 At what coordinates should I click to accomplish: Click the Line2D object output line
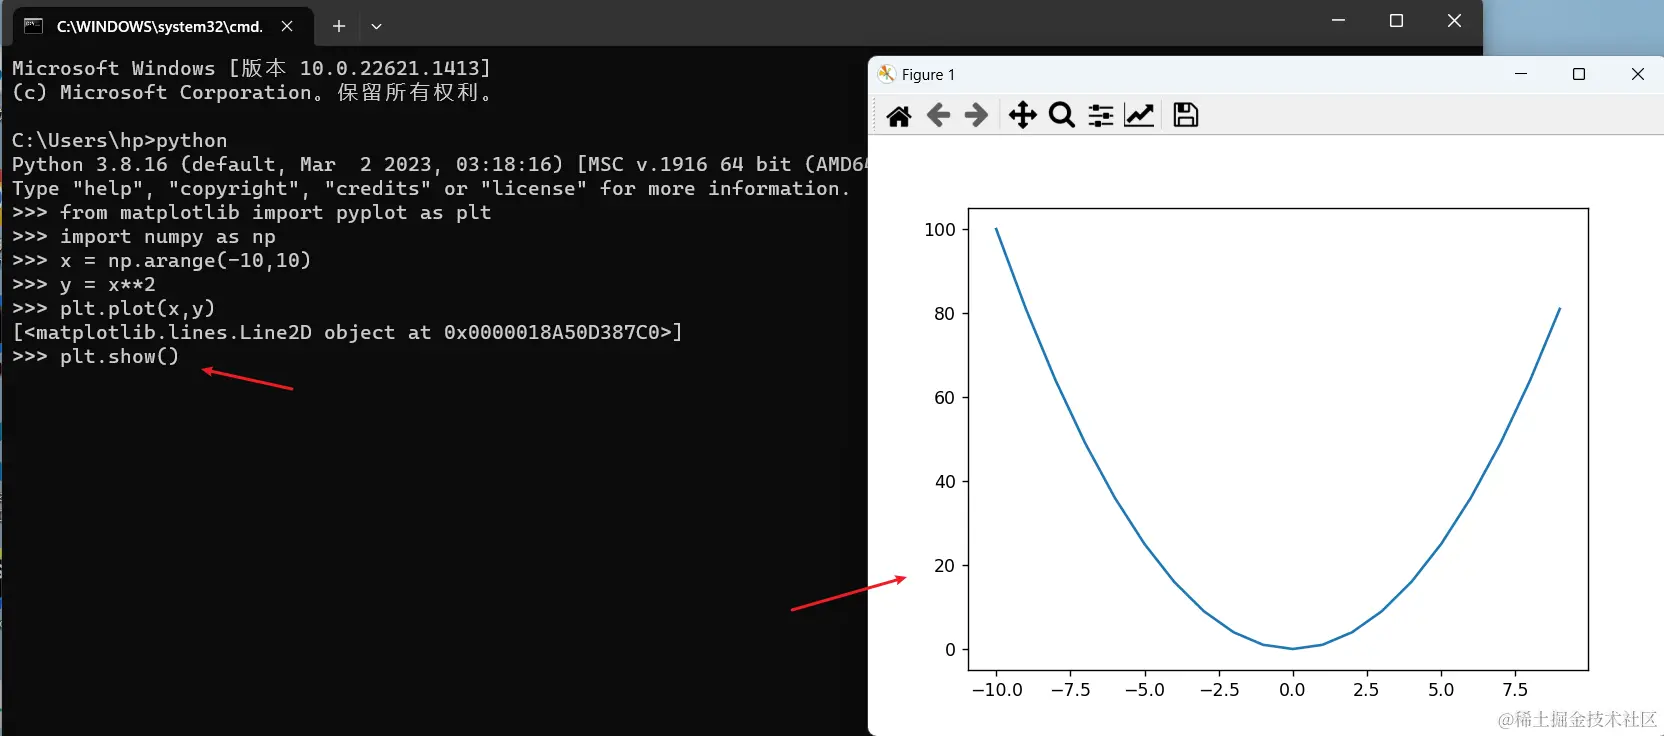click(x=347, y=333)
